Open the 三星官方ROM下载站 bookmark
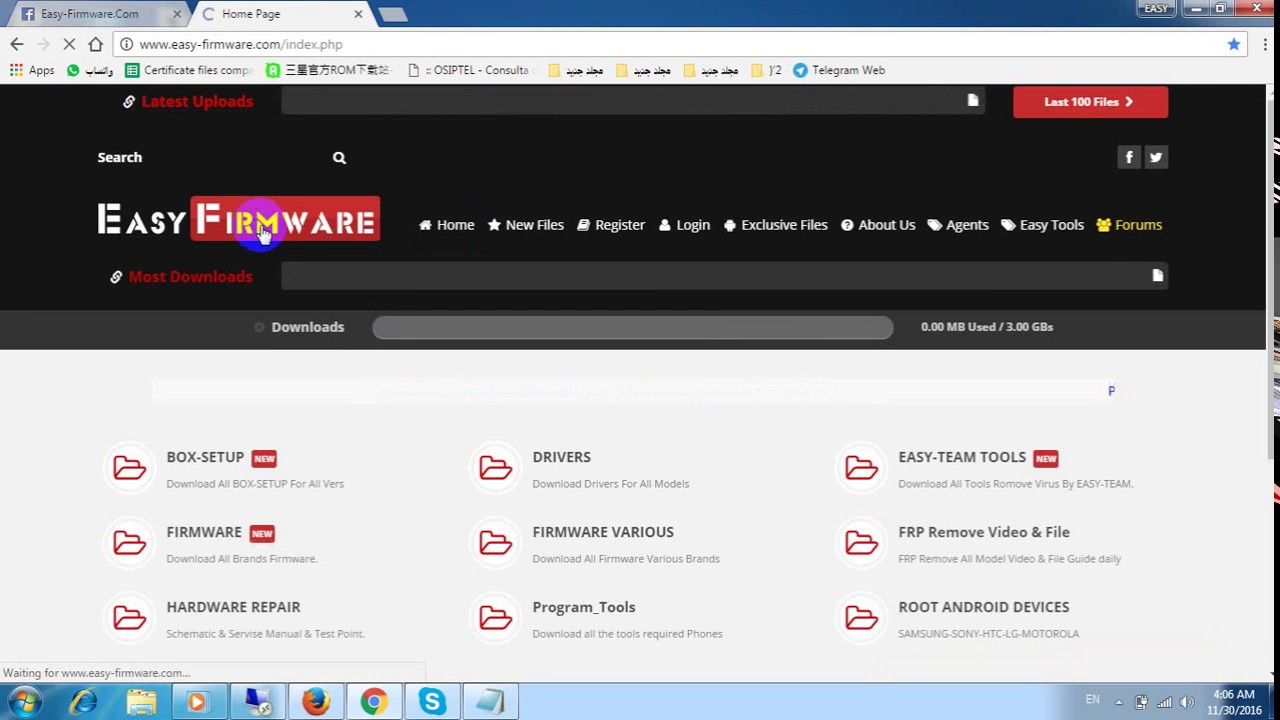Screen dimensions: 1280x720 [329, 70]
